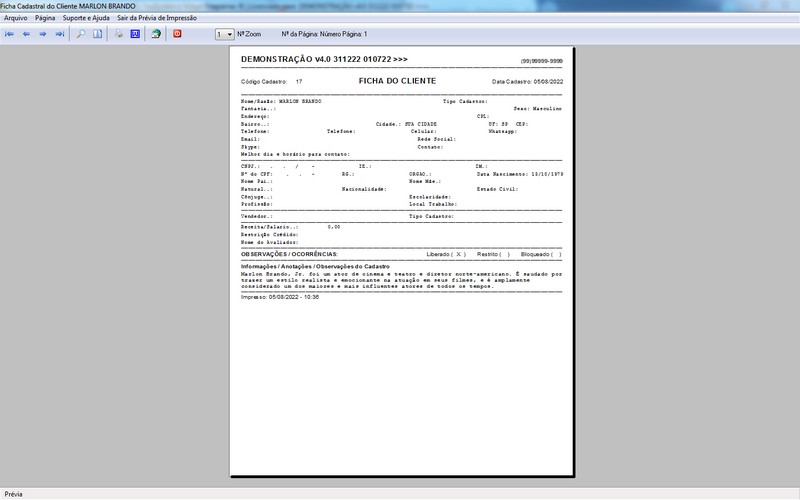Viewport: 800px width, 500px height.
Task: Click the Vendedor.: field label
Action: pyautogui.click(x=257, y=216)
